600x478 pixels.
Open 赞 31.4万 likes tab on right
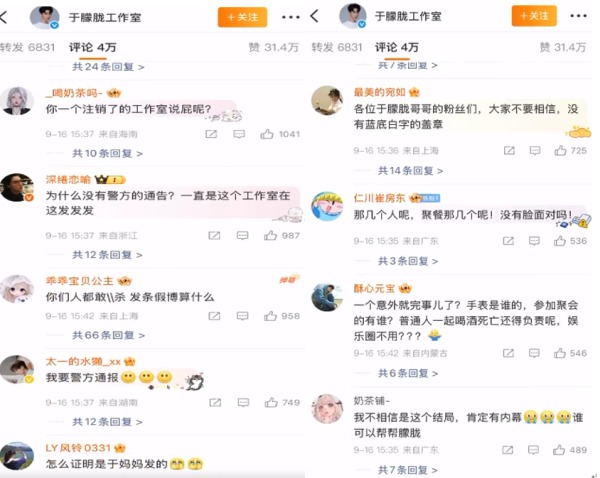tap(562, 47)
